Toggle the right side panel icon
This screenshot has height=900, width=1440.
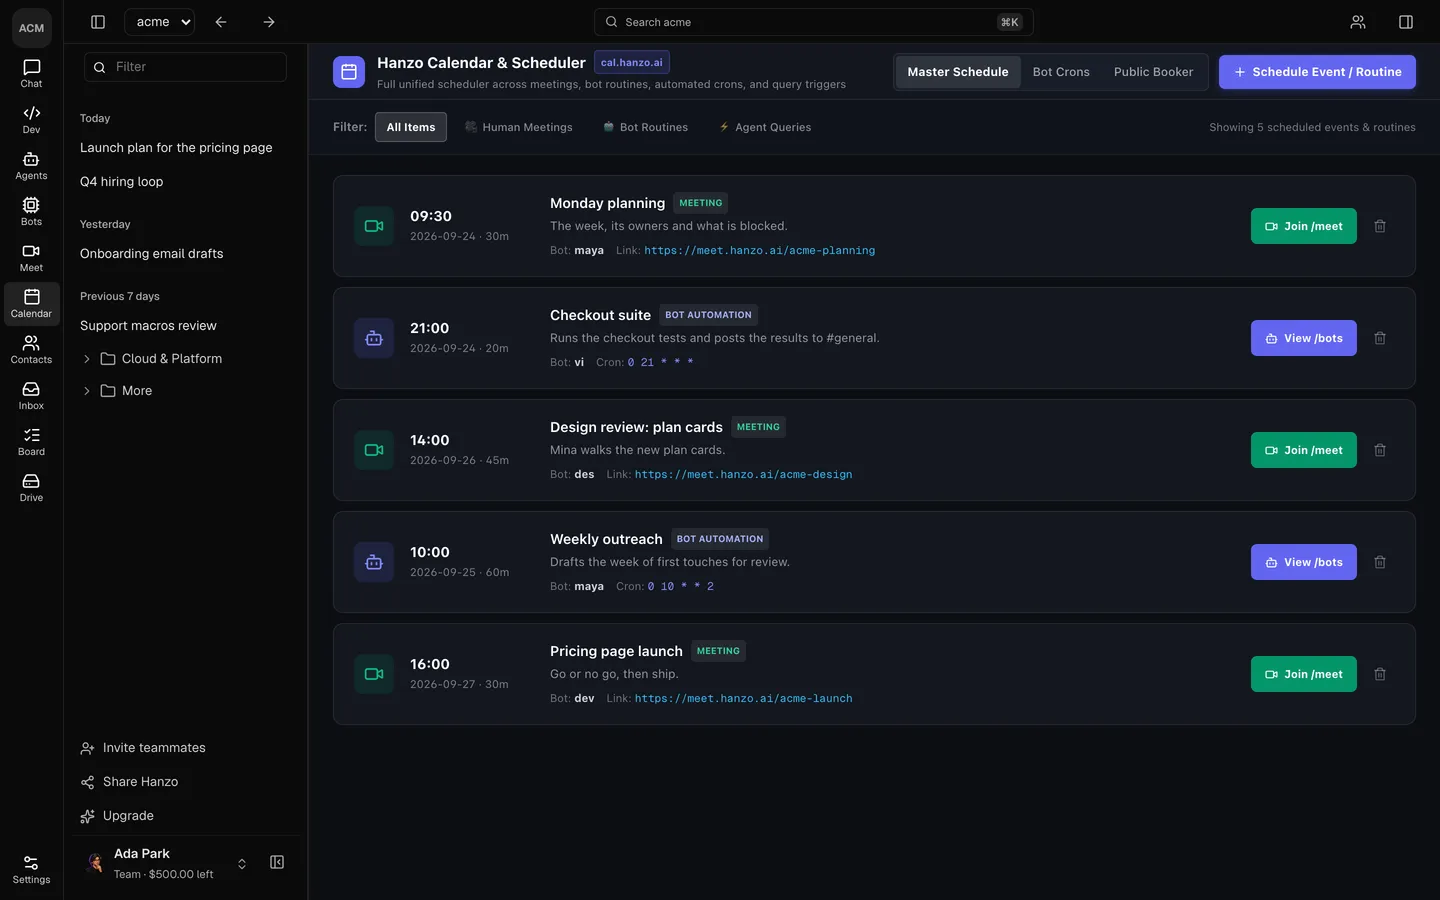[1406, 22]
